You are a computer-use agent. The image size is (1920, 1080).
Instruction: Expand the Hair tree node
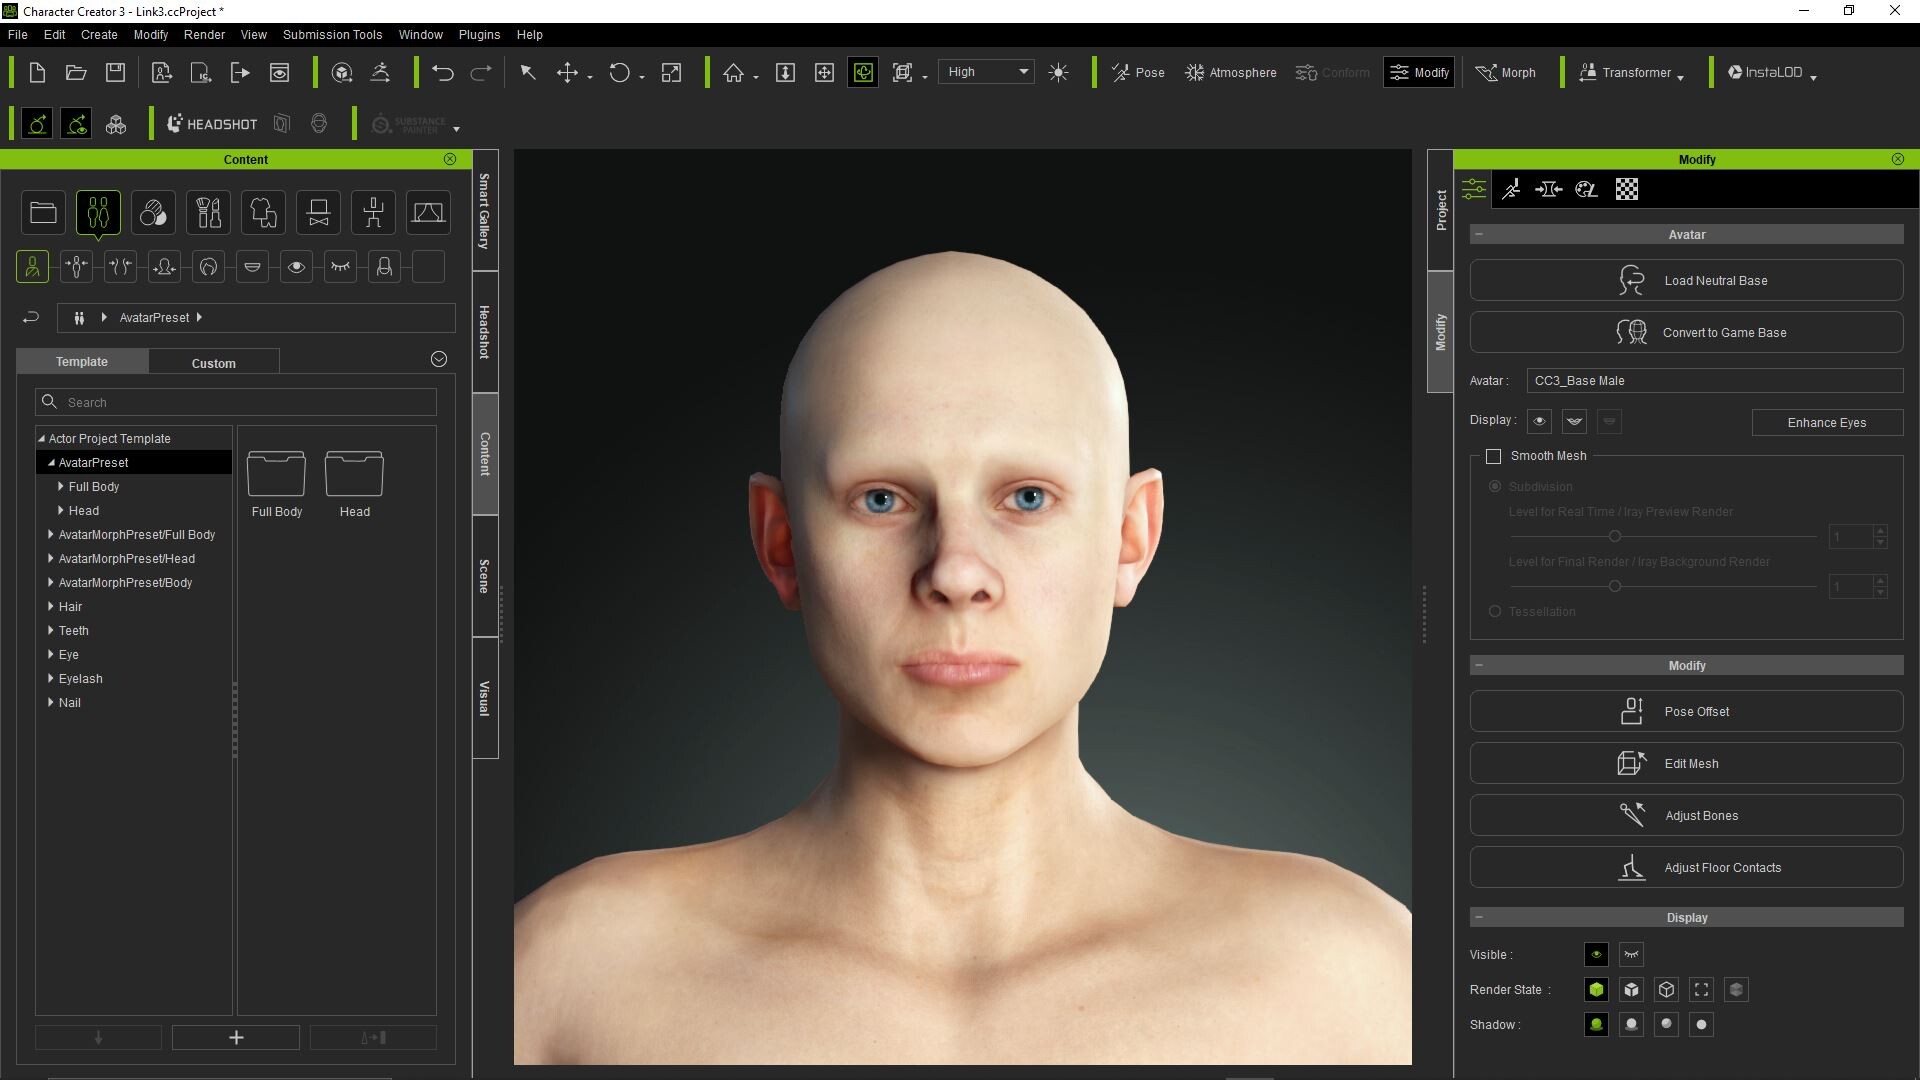pos(51,606)
